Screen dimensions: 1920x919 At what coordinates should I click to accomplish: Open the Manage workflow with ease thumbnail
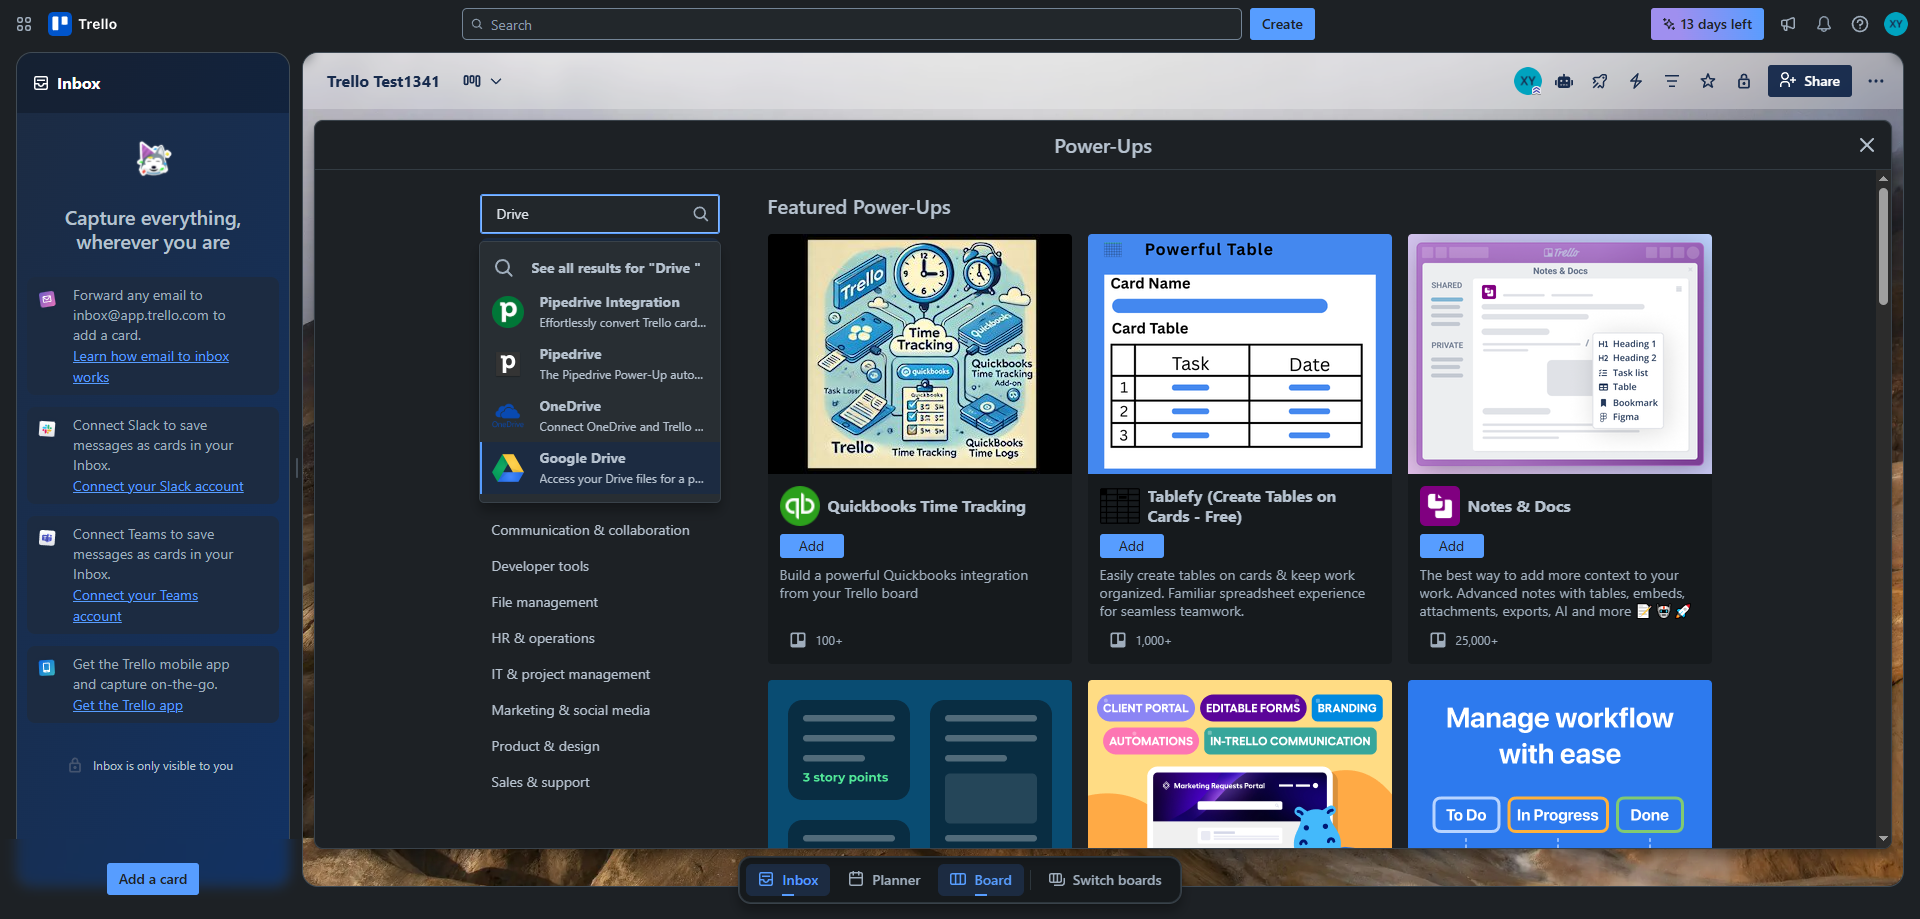[x=1560, y=764]
